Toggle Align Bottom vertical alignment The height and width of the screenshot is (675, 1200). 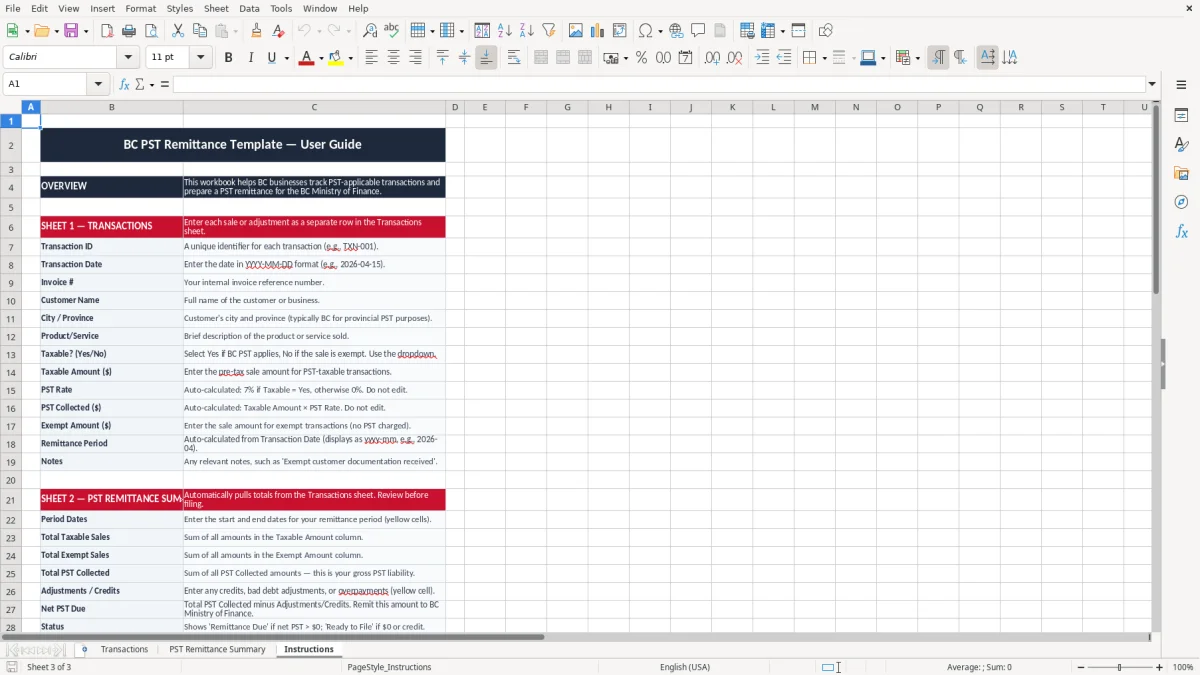click(x=486, y=58)
